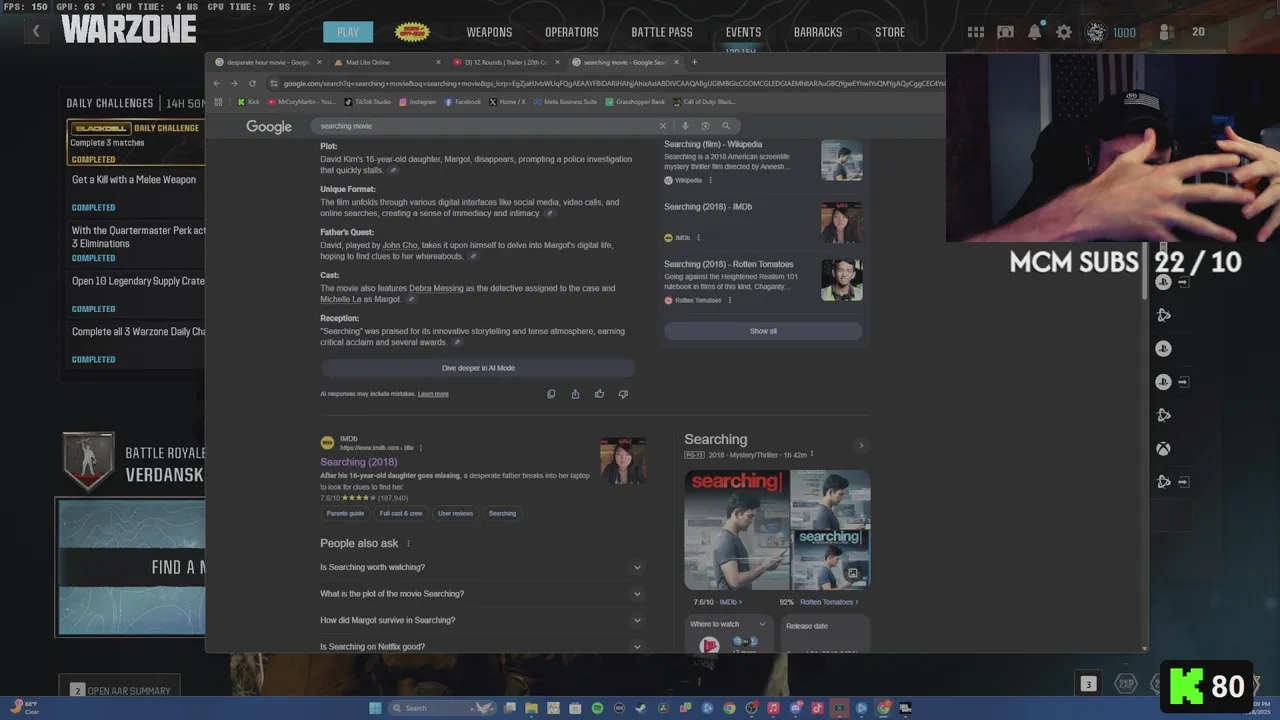The image size is (1280, 720).
Task: Expand 'How did Margot survive in Searching?'
Action: 481,620
